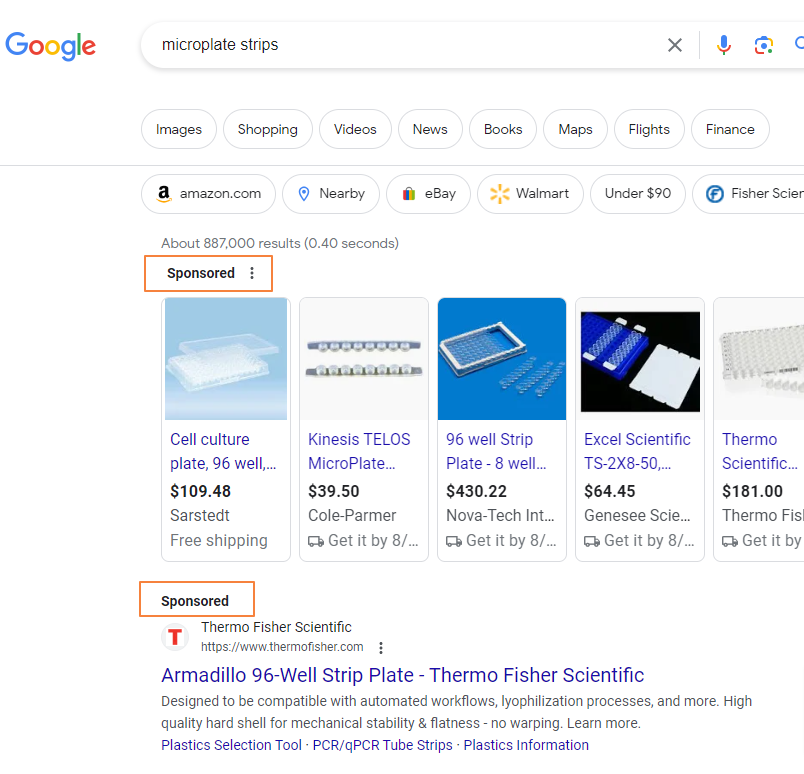Switch to the Maps tab
Viewport: 804px width, 774px height.
pyautogui.click(x=575, y=129)
